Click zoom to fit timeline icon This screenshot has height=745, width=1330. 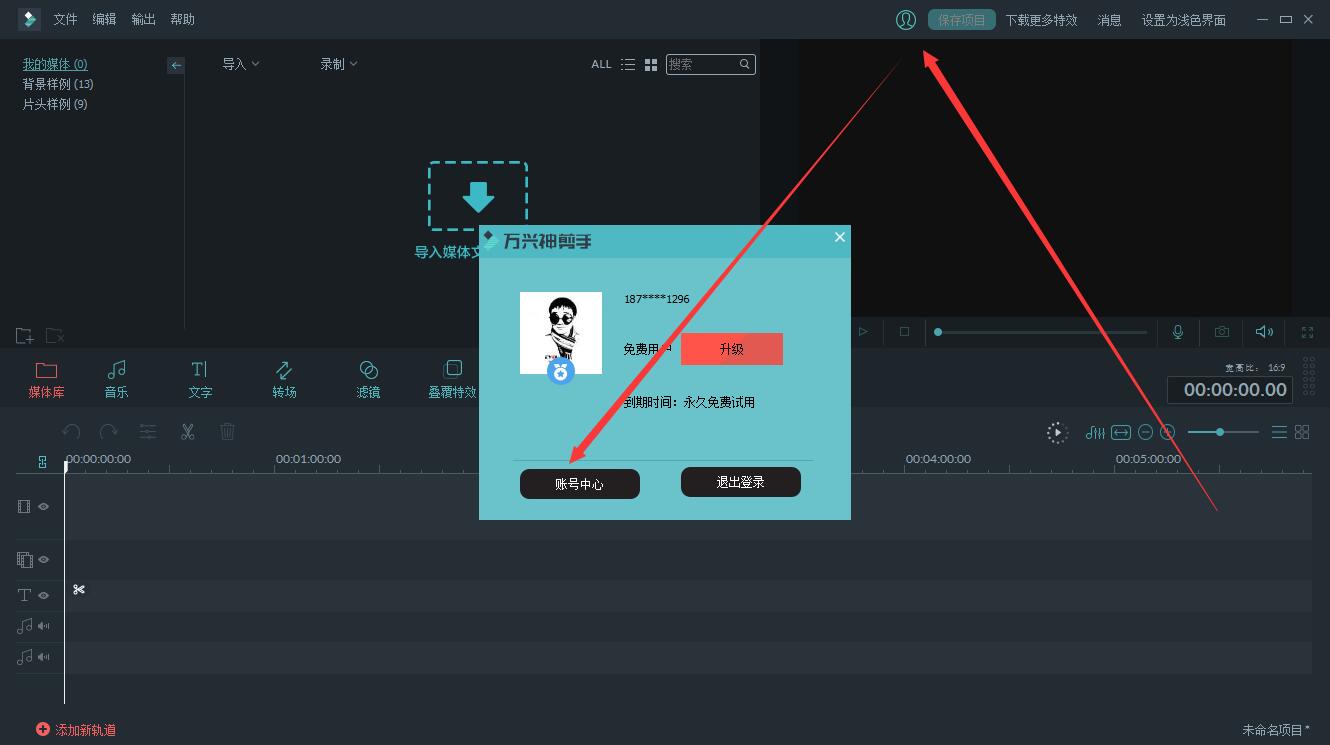click(1121, 432)
